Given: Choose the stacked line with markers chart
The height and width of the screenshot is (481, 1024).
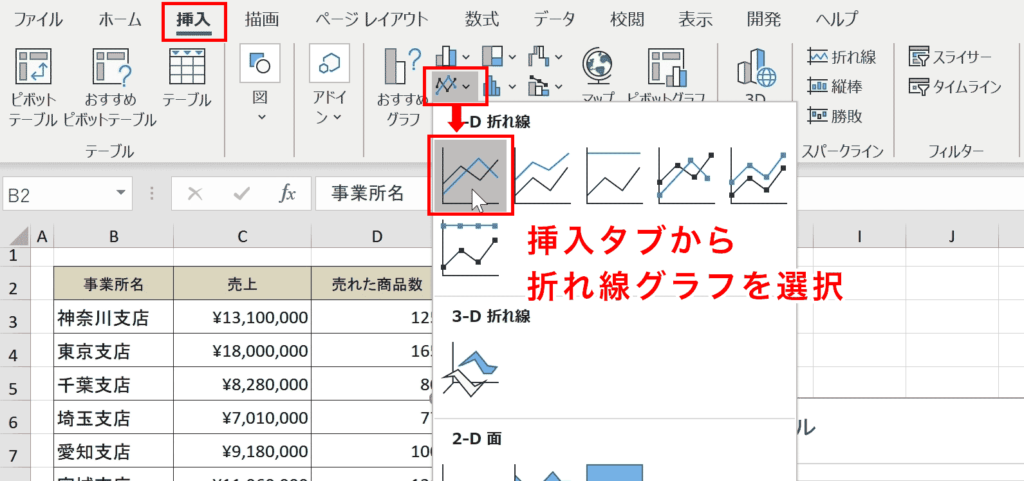Looking at the screenshot, I should 758,174.
